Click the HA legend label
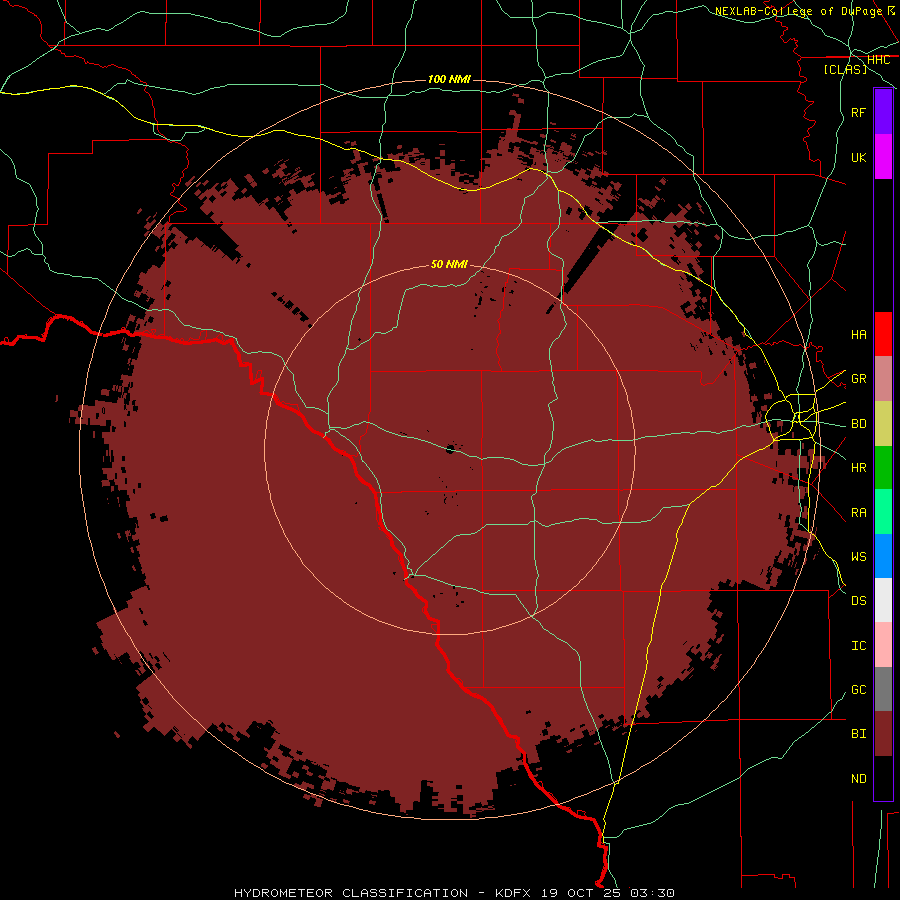Viewport: 900px width, 900px height. tap(858, 334)
